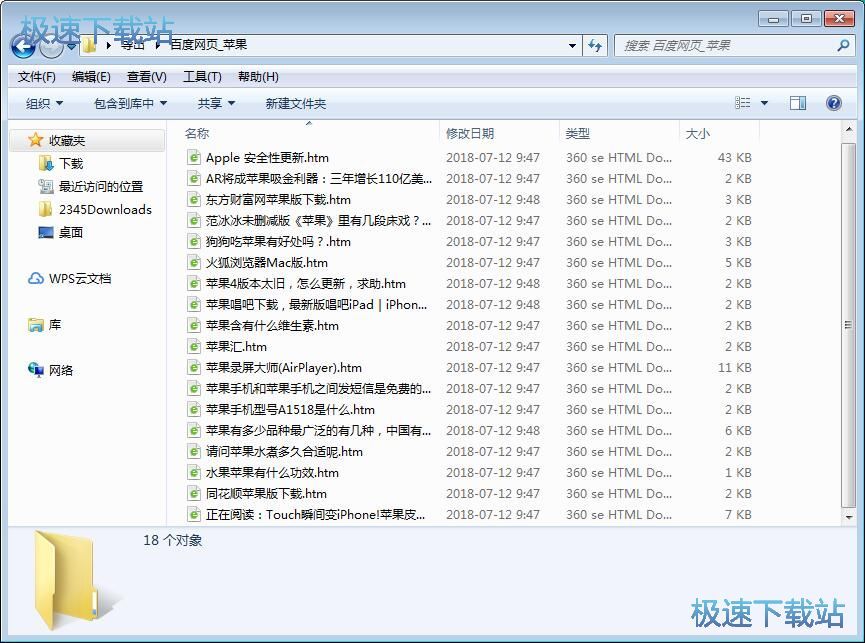Image resolution: width=865 pixels, height=643 pixels.
Task: Click the vertical scrollbar thumb in file list
Action: coord(848,325)
